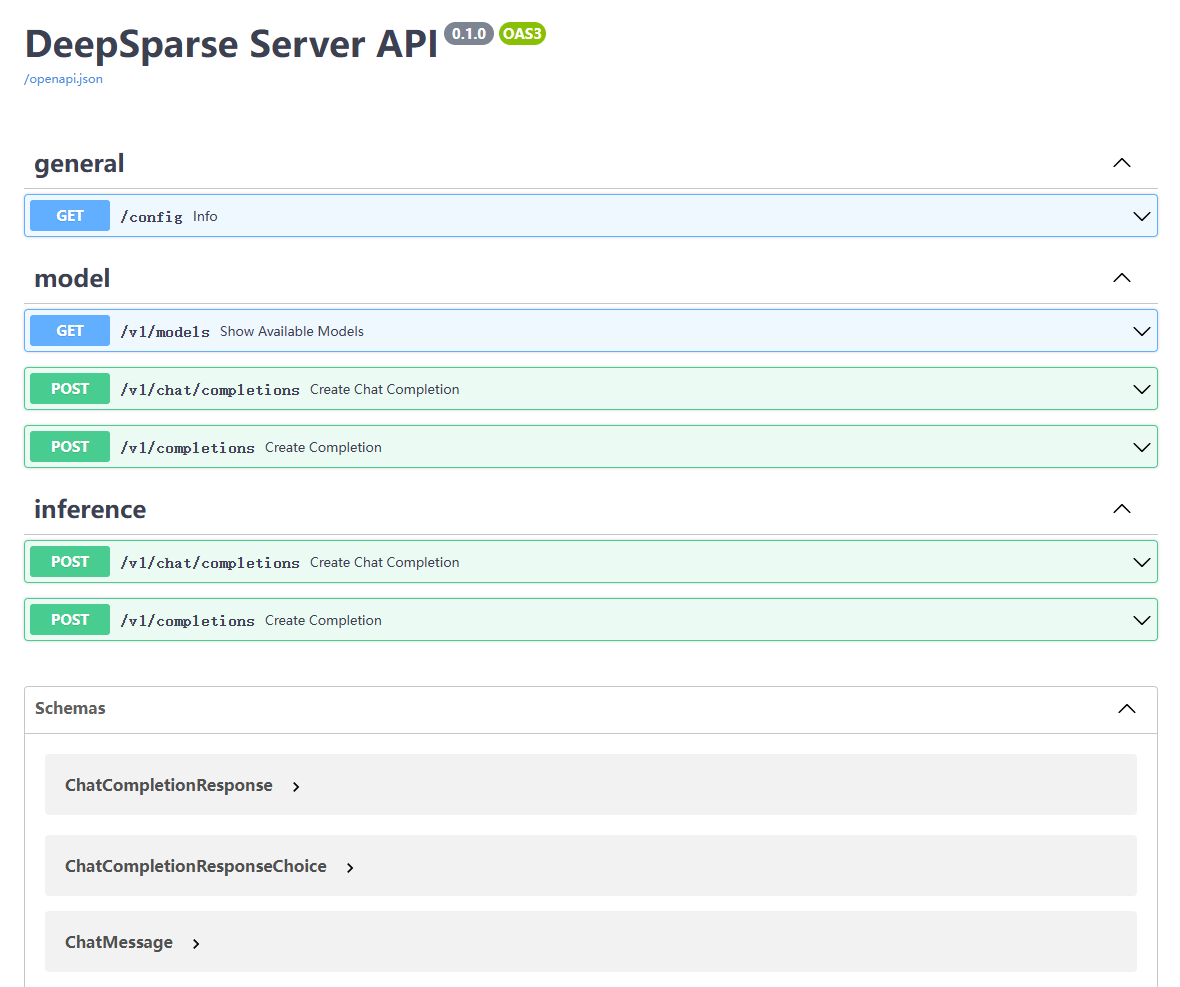Click model section /v1/completions path

187,448
